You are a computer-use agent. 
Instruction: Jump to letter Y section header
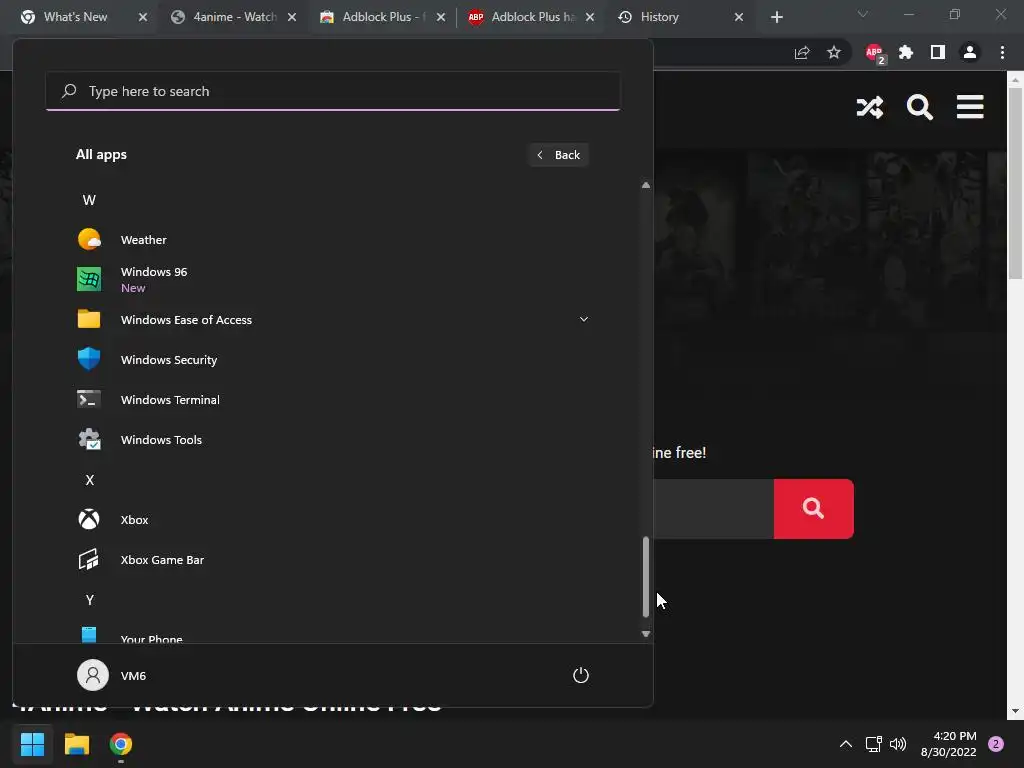[x=89, y=600]
